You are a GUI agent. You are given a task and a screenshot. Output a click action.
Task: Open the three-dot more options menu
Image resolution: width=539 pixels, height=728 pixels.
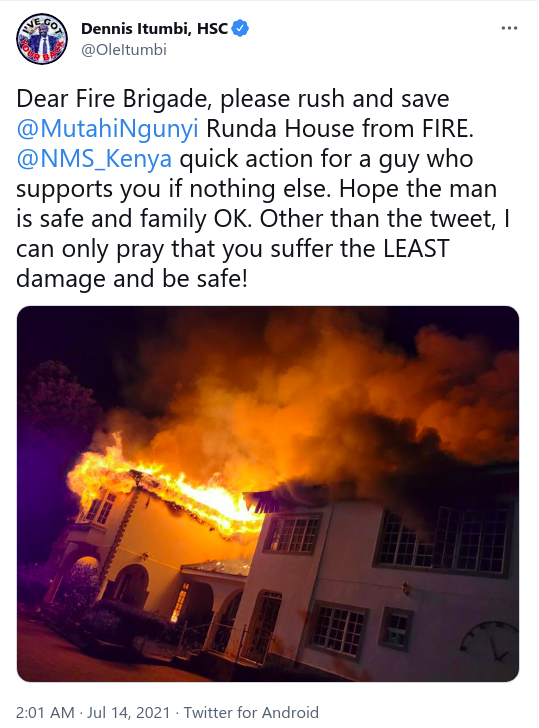click(509, 28)
